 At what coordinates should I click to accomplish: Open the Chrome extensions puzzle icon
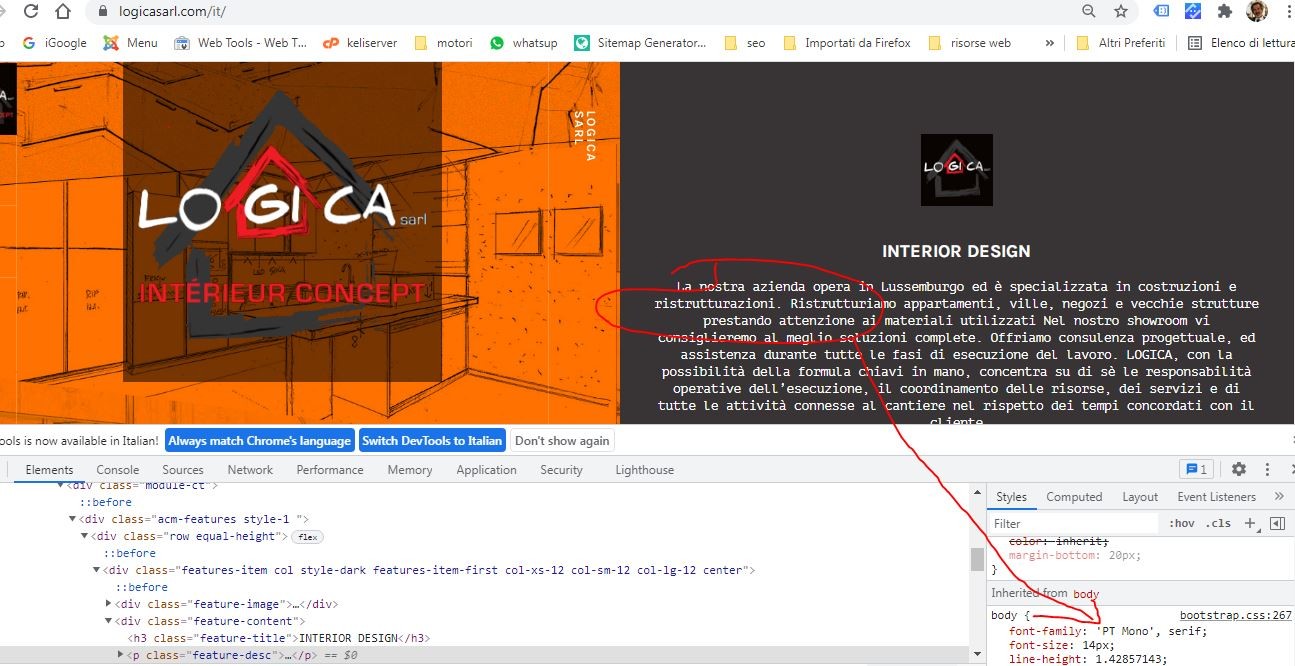1225,11
